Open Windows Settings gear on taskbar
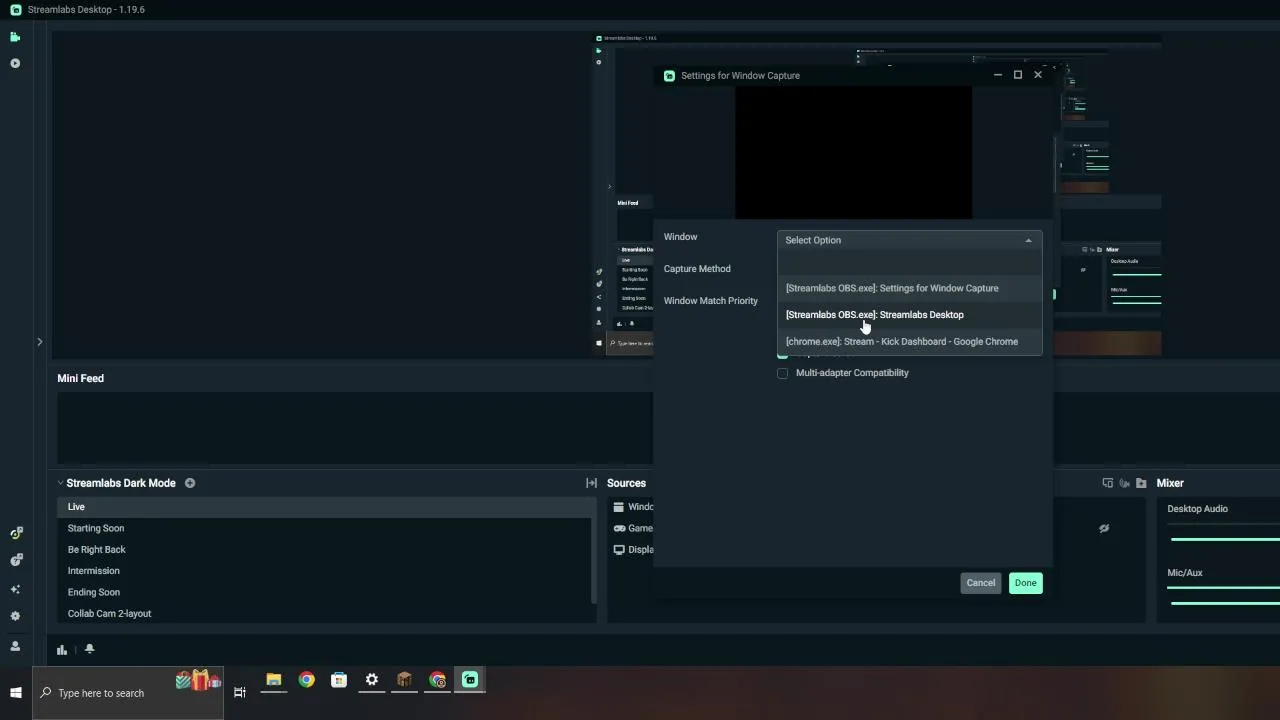 click(x=372, y=680)
